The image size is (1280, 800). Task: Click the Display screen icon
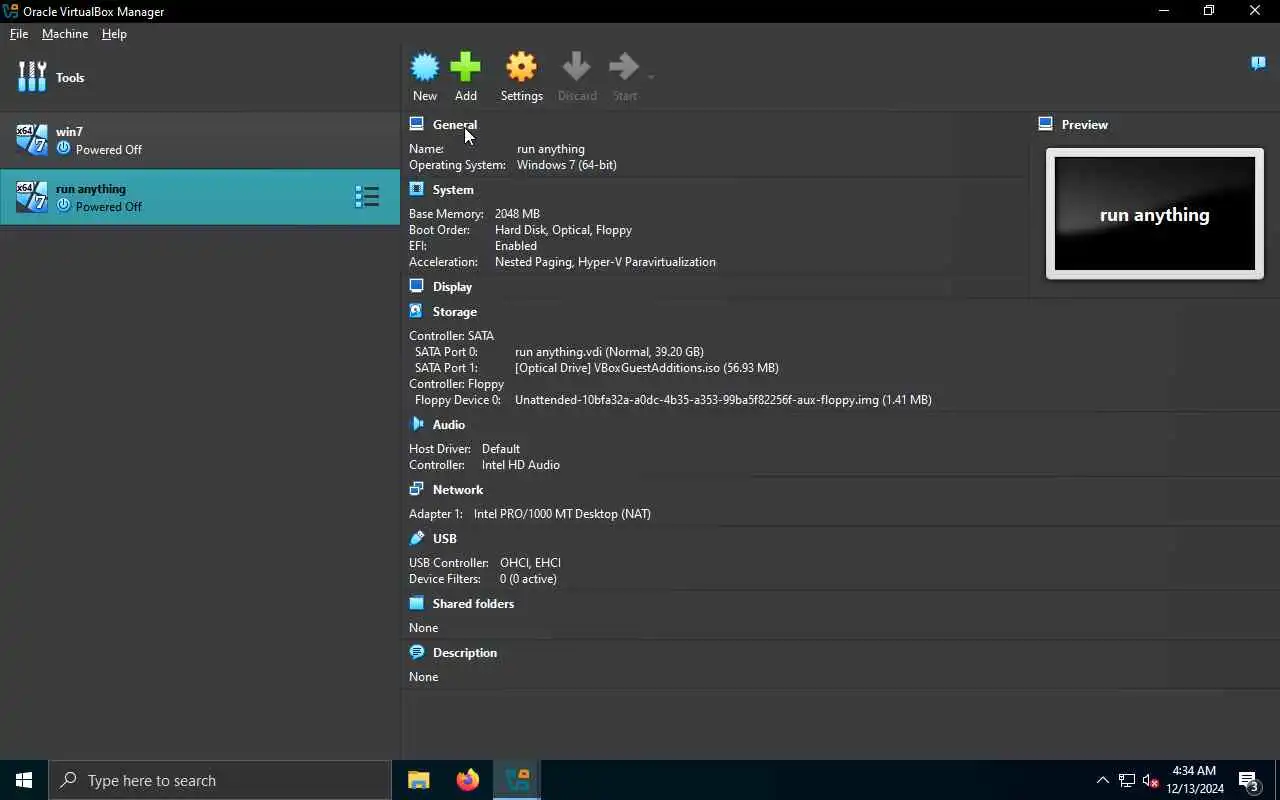click(416, 286)
